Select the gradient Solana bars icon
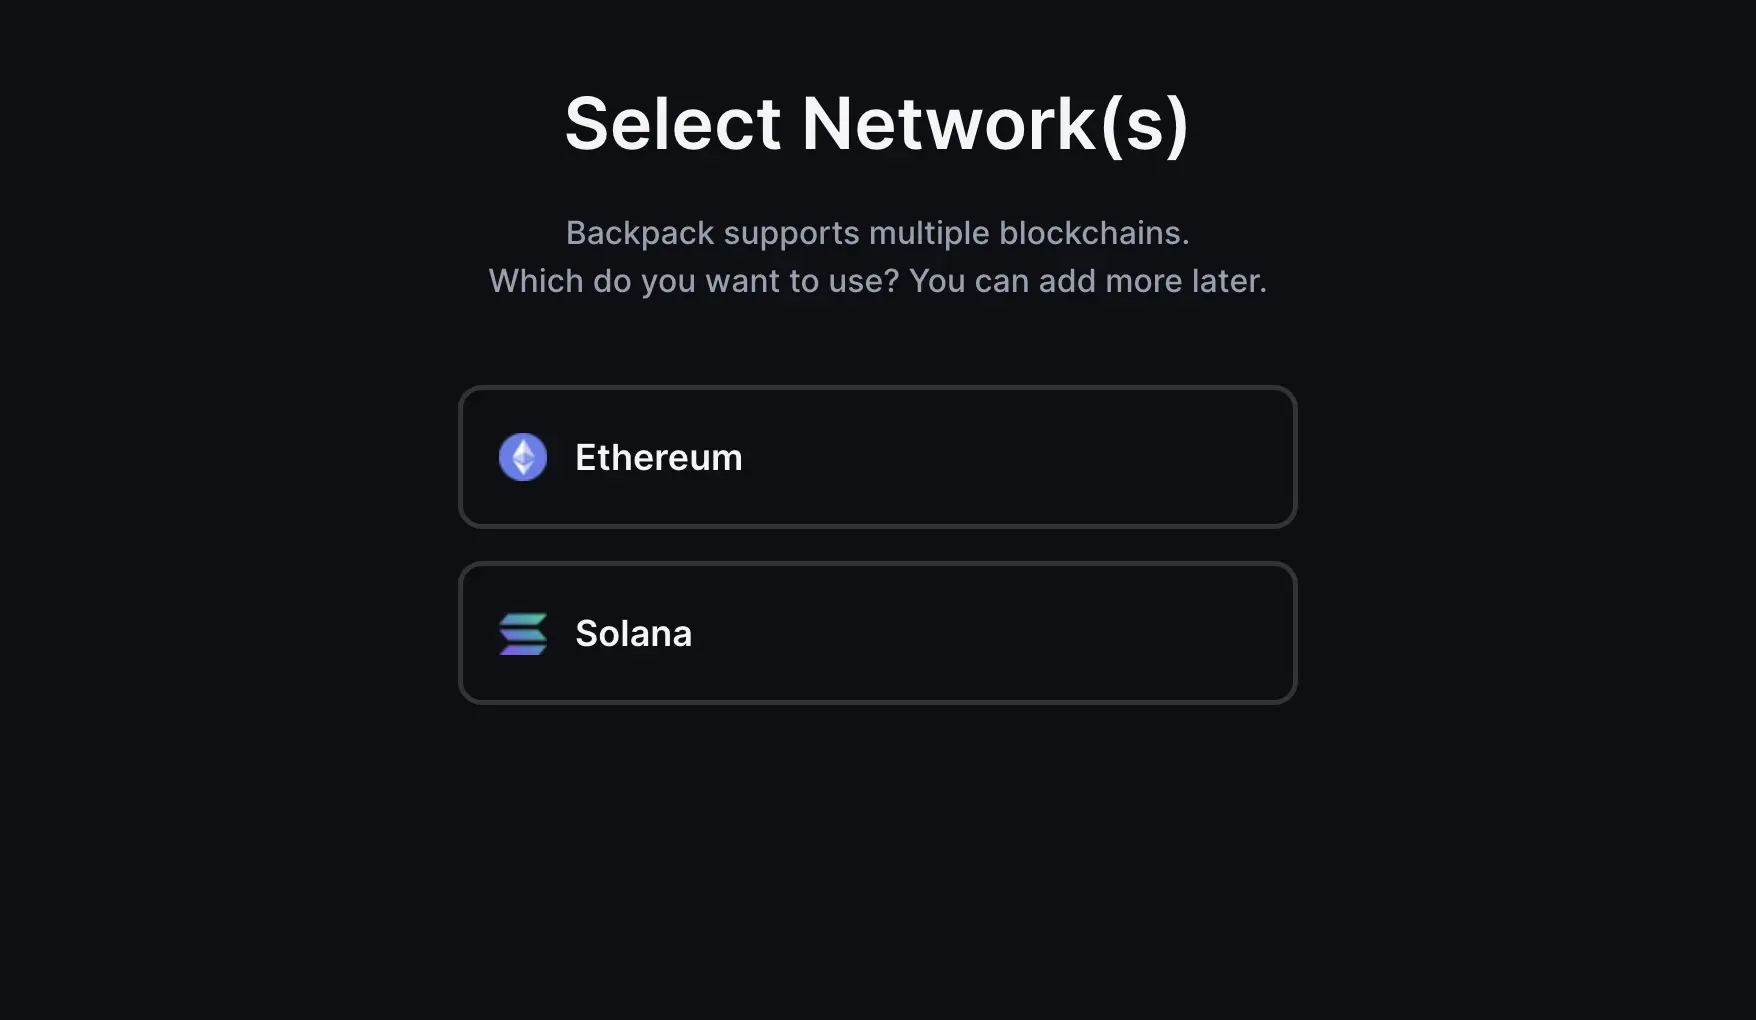Screen dimensions: 1756x1020 (x=522, y=632)
